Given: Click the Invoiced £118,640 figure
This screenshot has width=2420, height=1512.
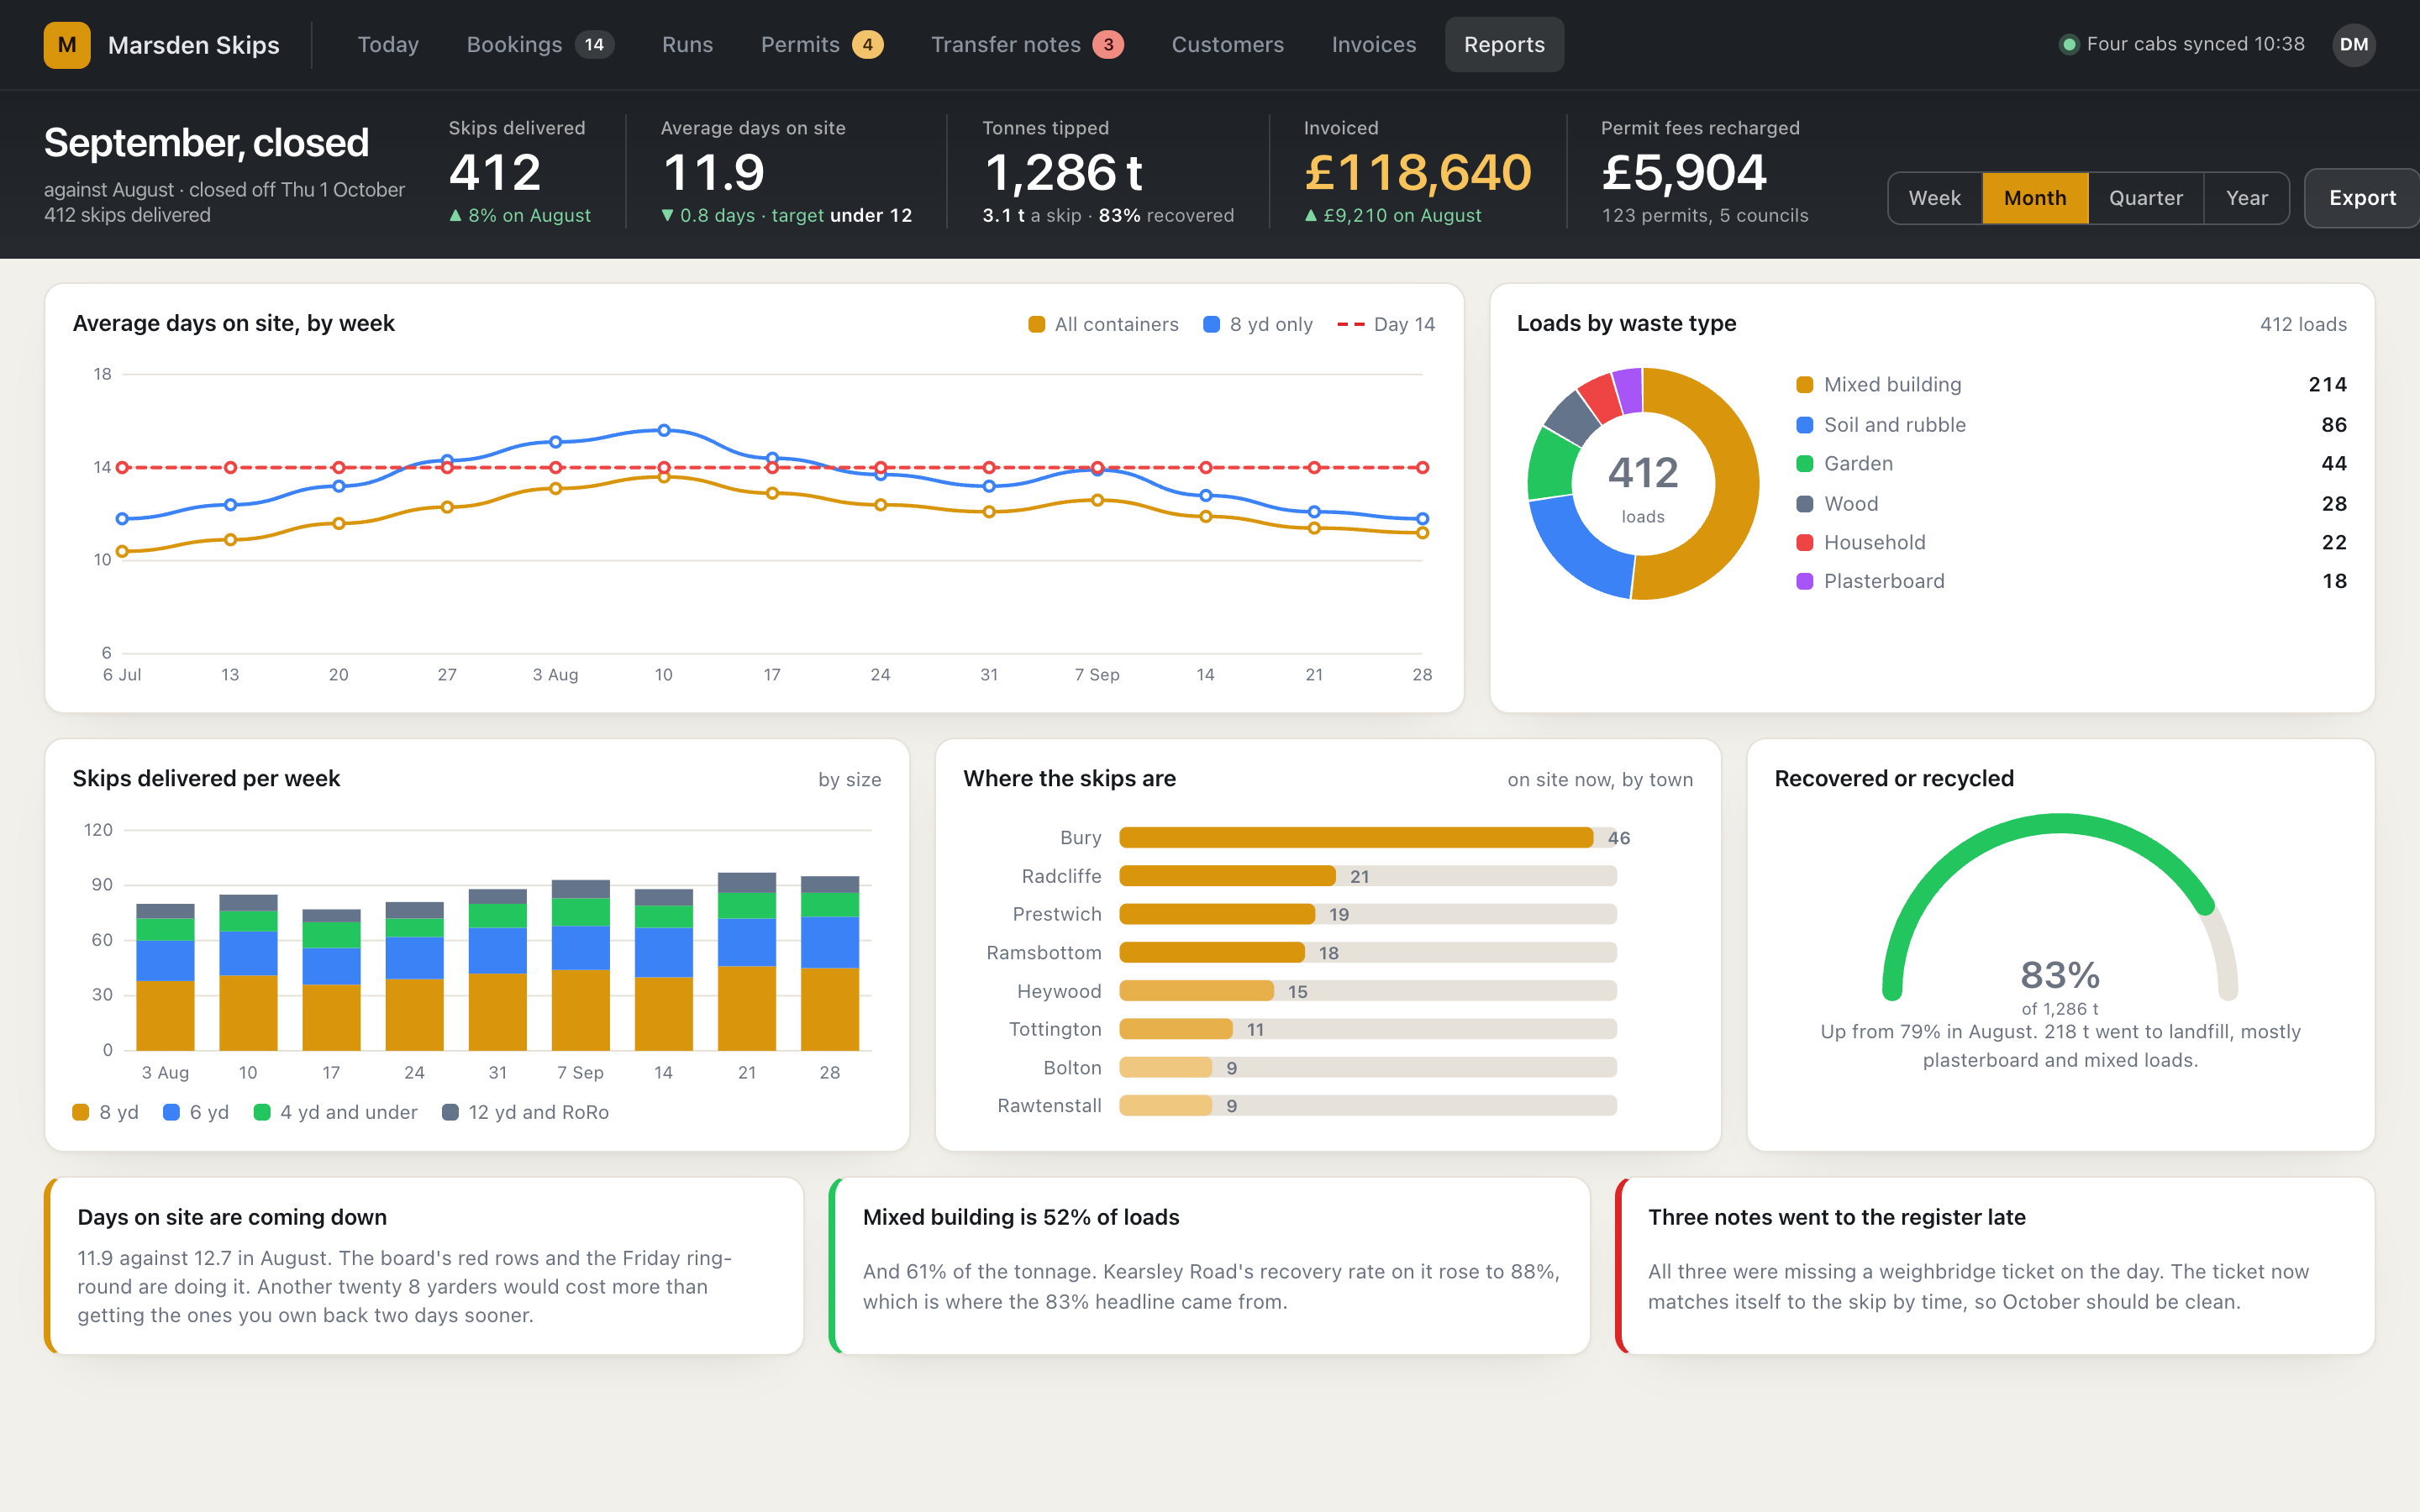Looking at the screenshot, I should pos(1418,172).
